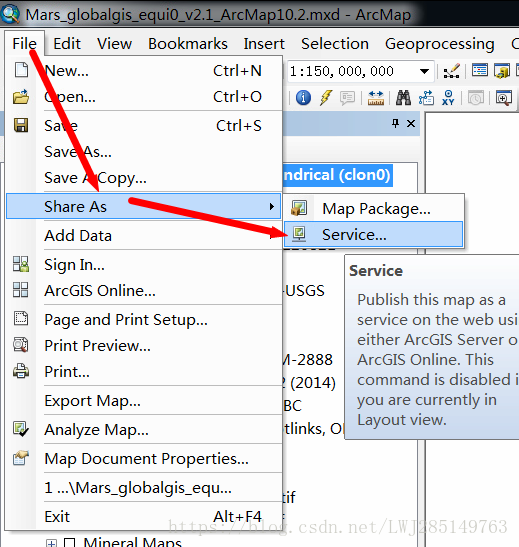519x547 pixels.
Task: Choose Print... from the File menu
Action: point(144,372)
